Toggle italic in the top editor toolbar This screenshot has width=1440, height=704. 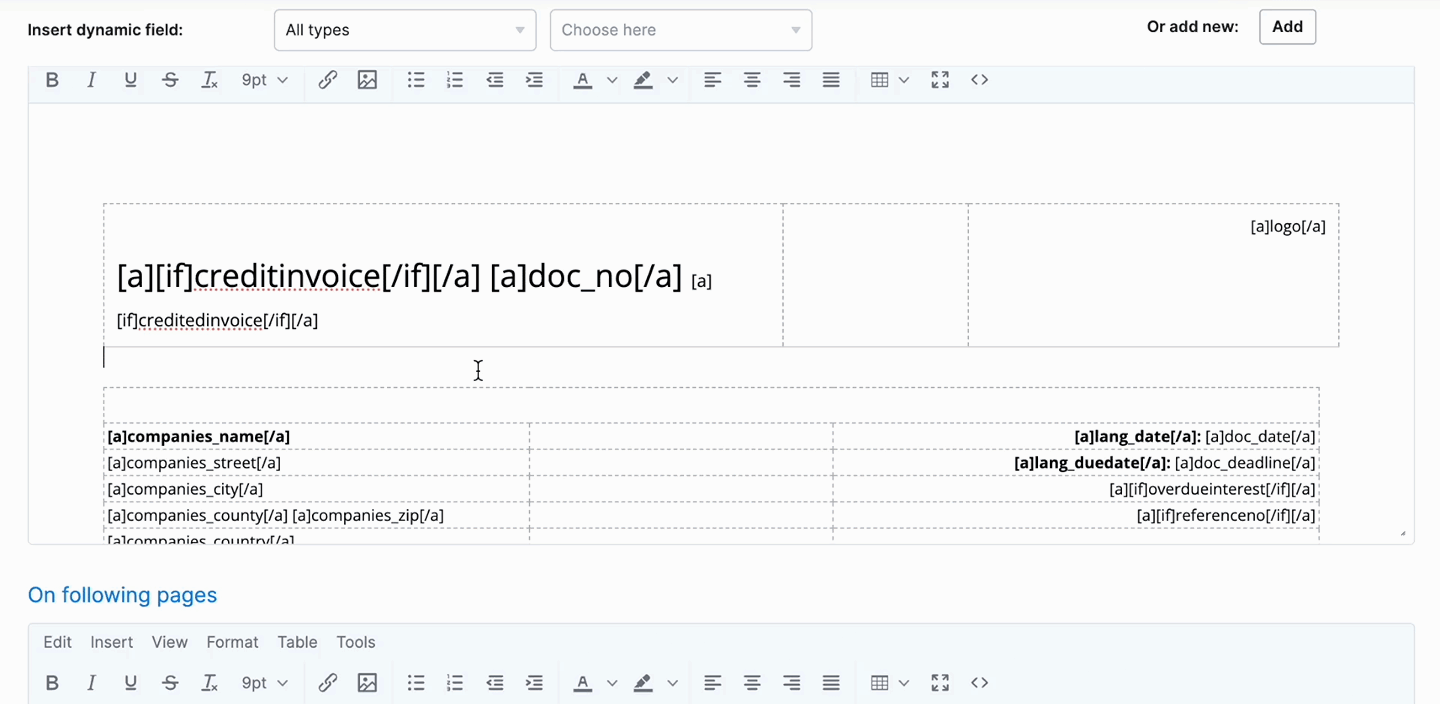click(91, 80)
